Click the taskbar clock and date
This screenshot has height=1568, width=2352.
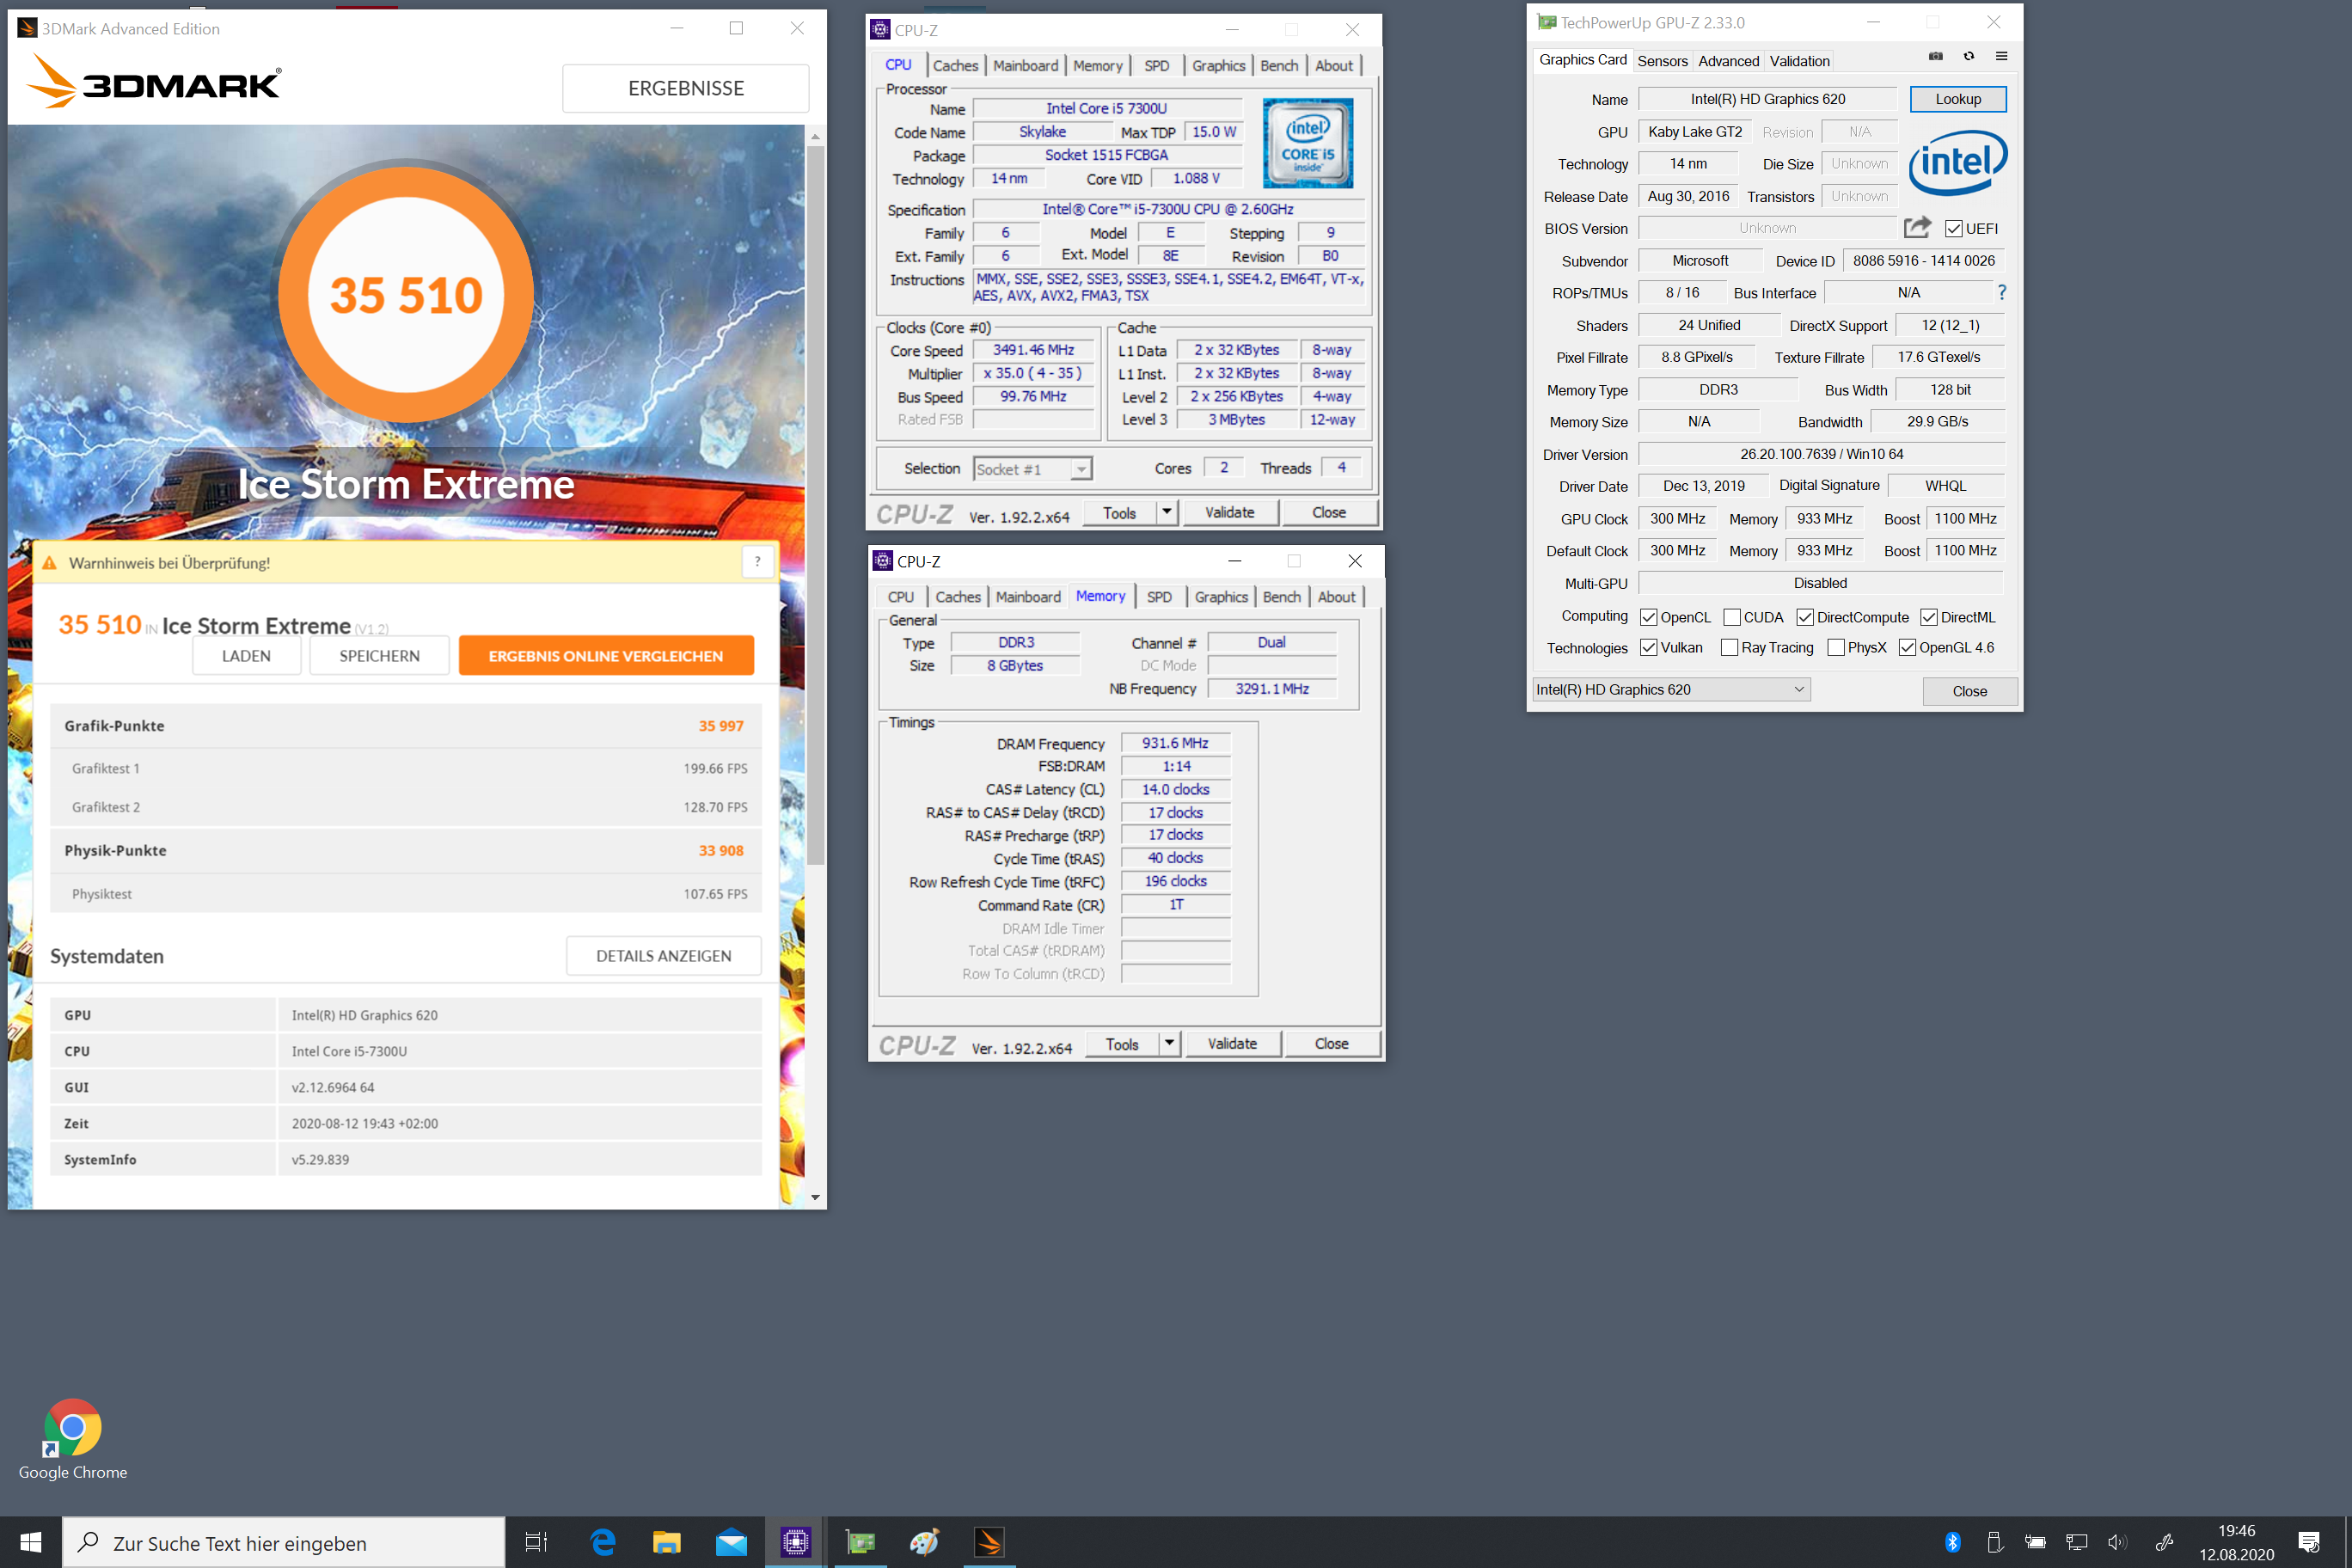2236,1542
